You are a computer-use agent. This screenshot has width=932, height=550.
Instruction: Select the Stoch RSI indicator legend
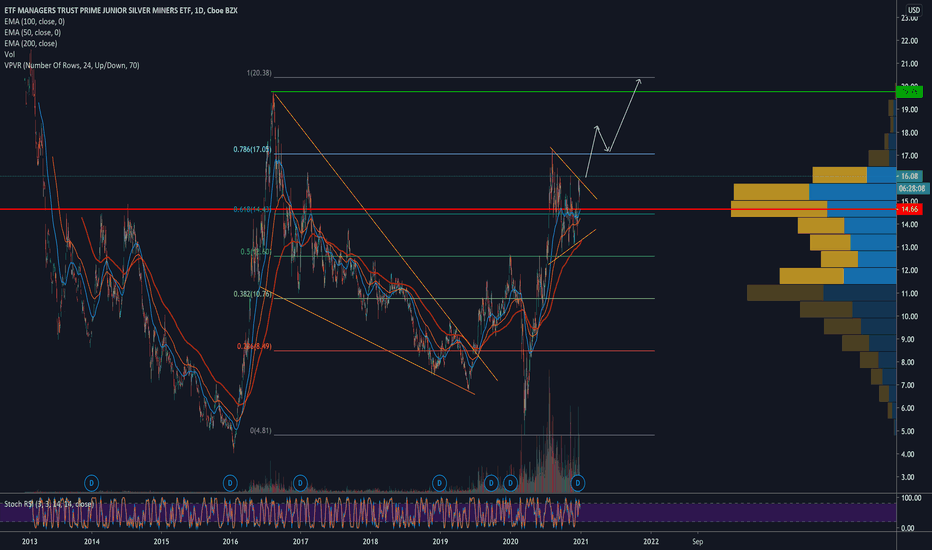point(49,504)
